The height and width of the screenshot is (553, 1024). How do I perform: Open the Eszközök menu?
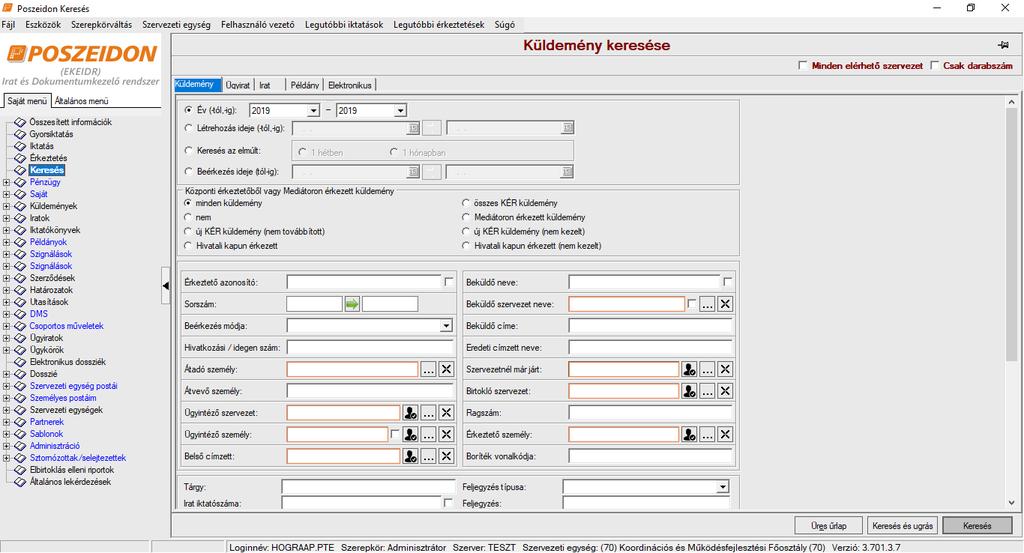click(x=43, y=25)
